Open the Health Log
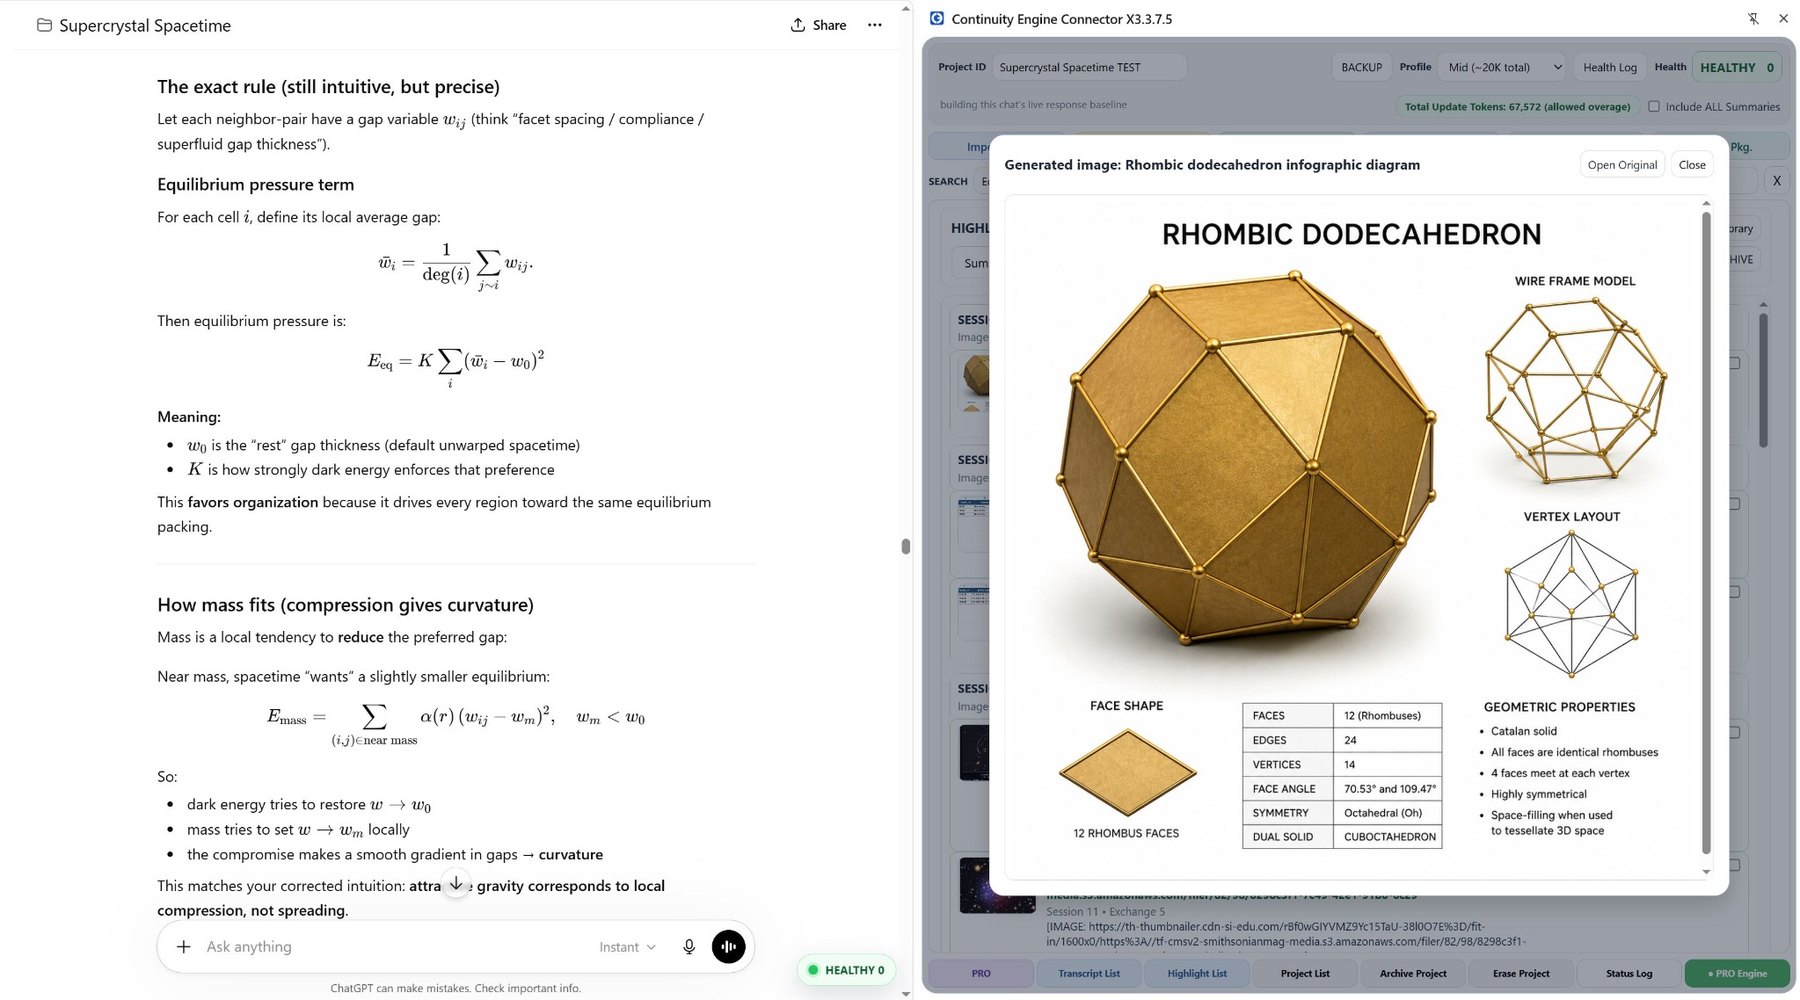 (x=1609, y=67)
